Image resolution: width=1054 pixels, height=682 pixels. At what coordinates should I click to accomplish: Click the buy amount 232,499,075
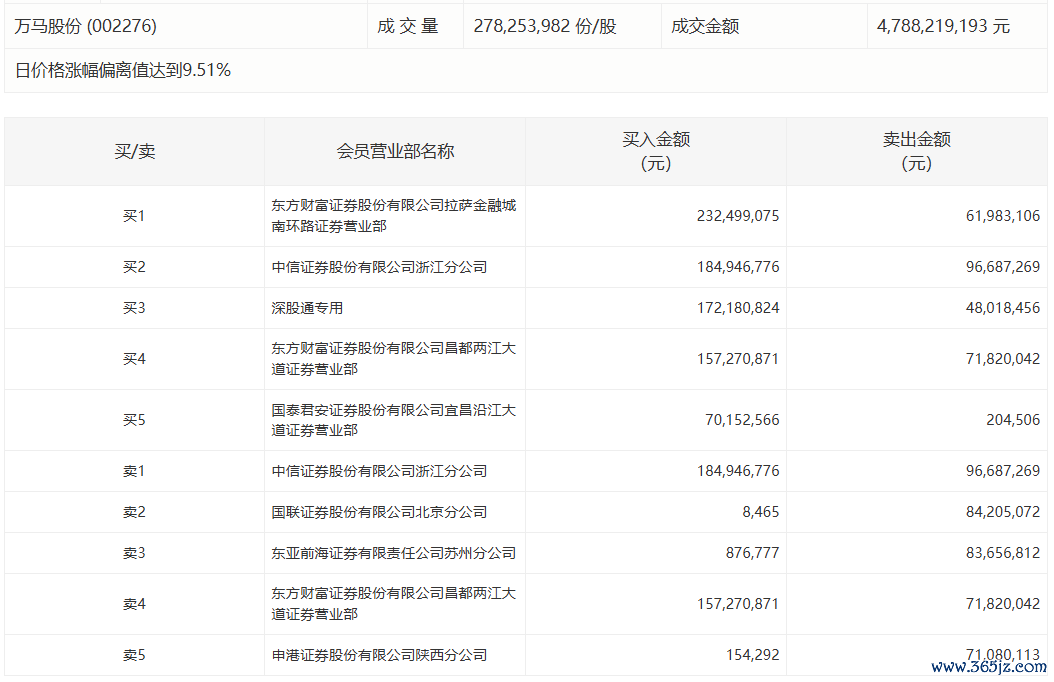click(x=738, y=216)
